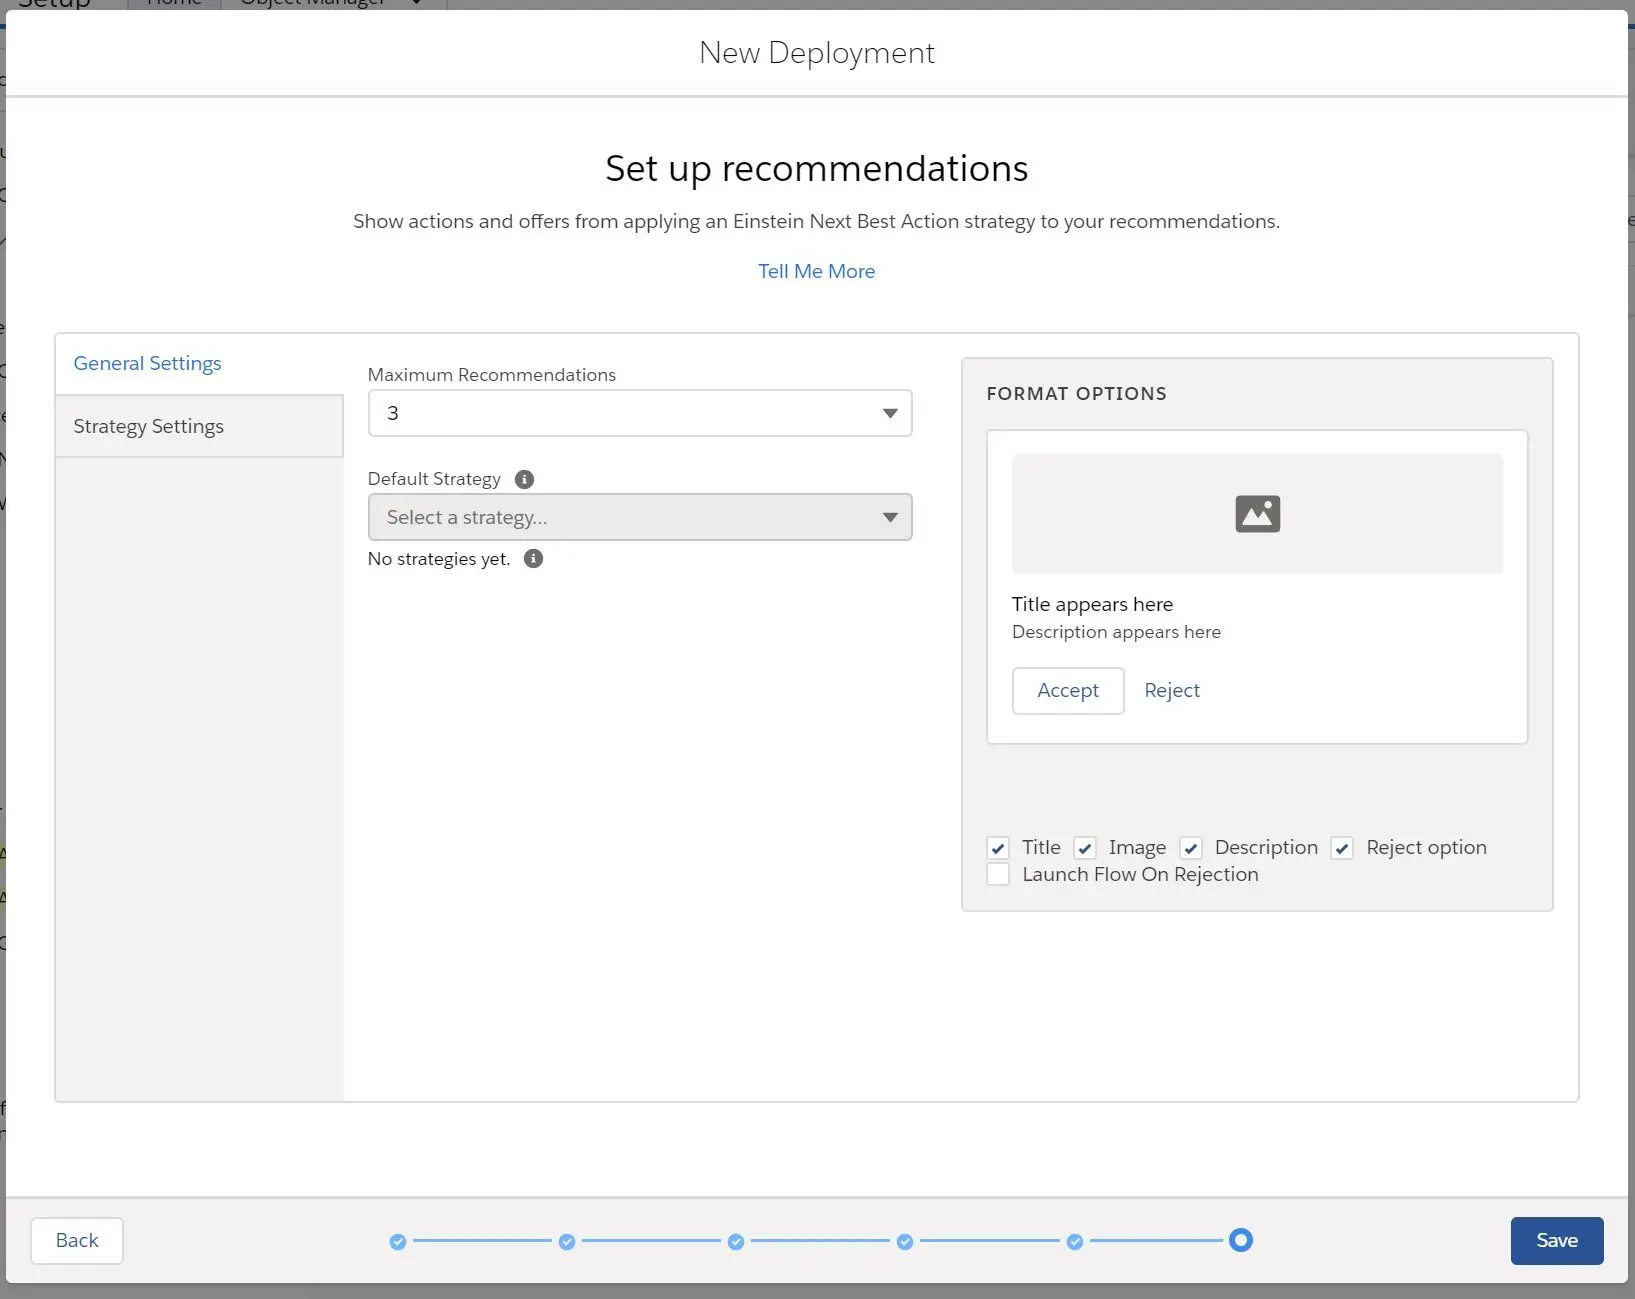Screen dimensions: 1635x1299
Task: Click the third completed progress step indicator
Action: pyautogui.click(x=736, y=1241)
